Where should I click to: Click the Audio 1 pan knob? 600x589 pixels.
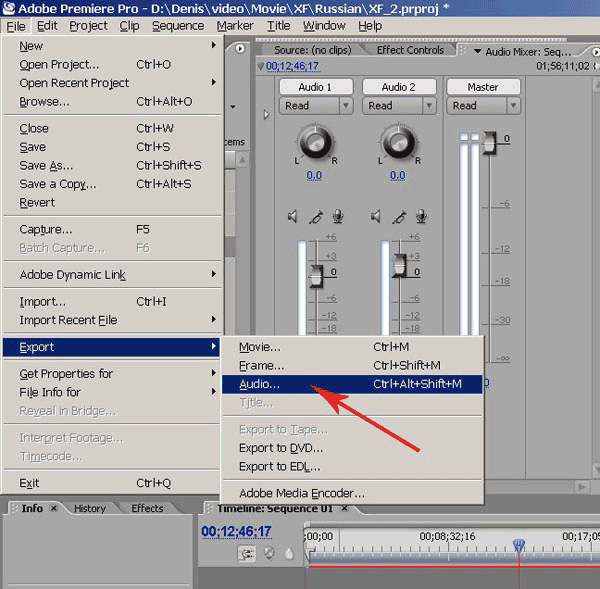point(315,143)
